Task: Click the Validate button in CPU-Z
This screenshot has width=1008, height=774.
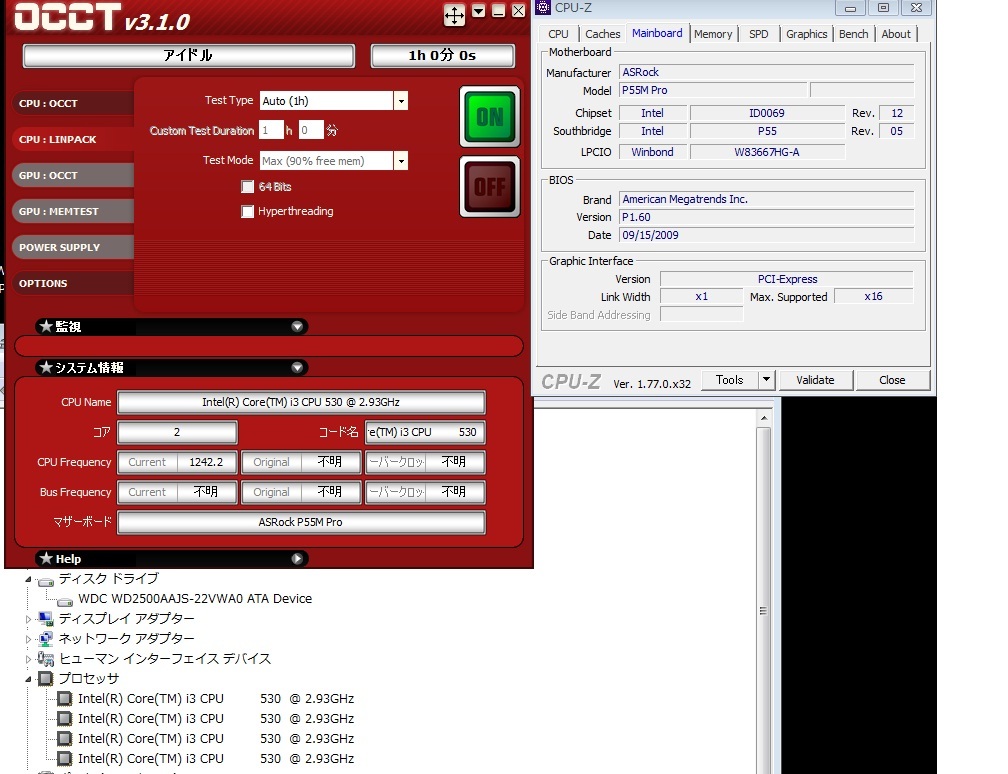Action: click(815, 380)
